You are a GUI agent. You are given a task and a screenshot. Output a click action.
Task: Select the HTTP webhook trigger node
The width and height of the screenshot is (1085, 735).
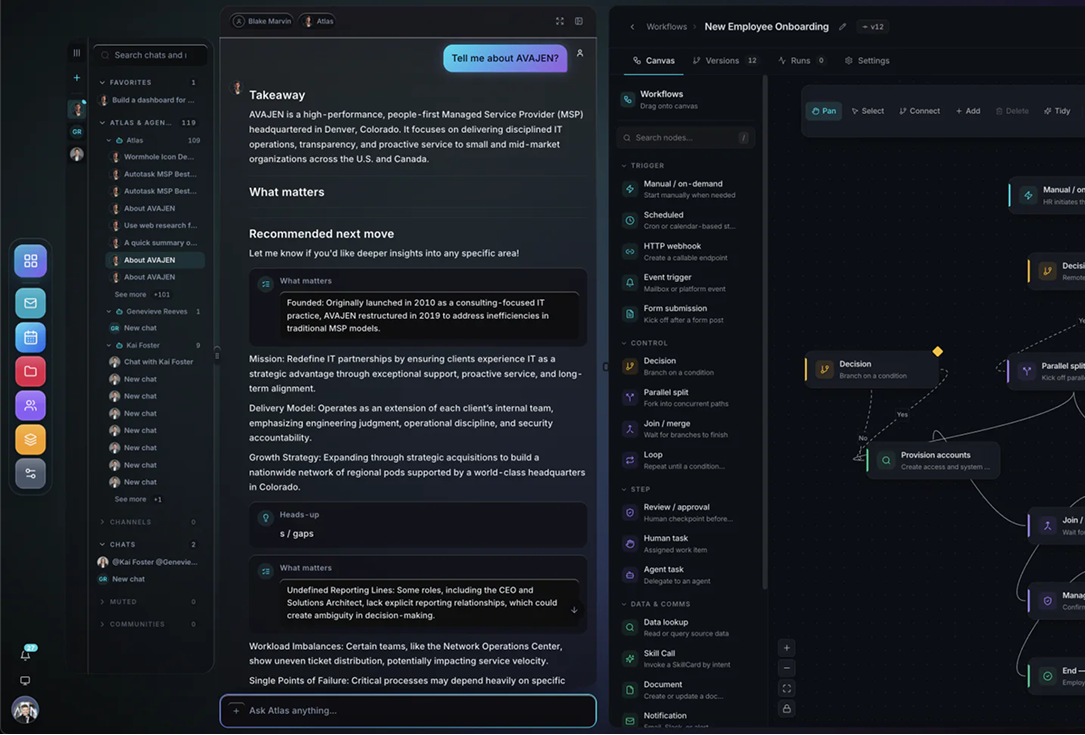pyautogui.click(x=685, y=251)
